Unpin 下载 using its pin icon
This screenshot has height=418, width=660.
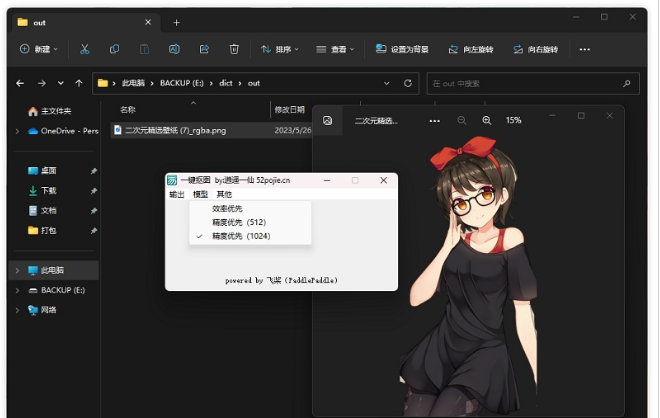94,191
